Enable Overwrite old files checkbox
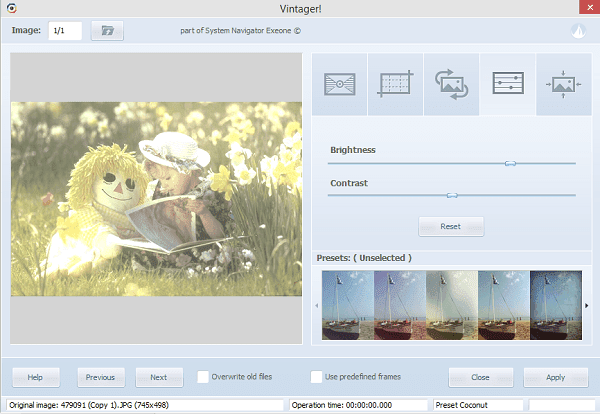Viewport: 600px width, 414px height. point(203,377)
